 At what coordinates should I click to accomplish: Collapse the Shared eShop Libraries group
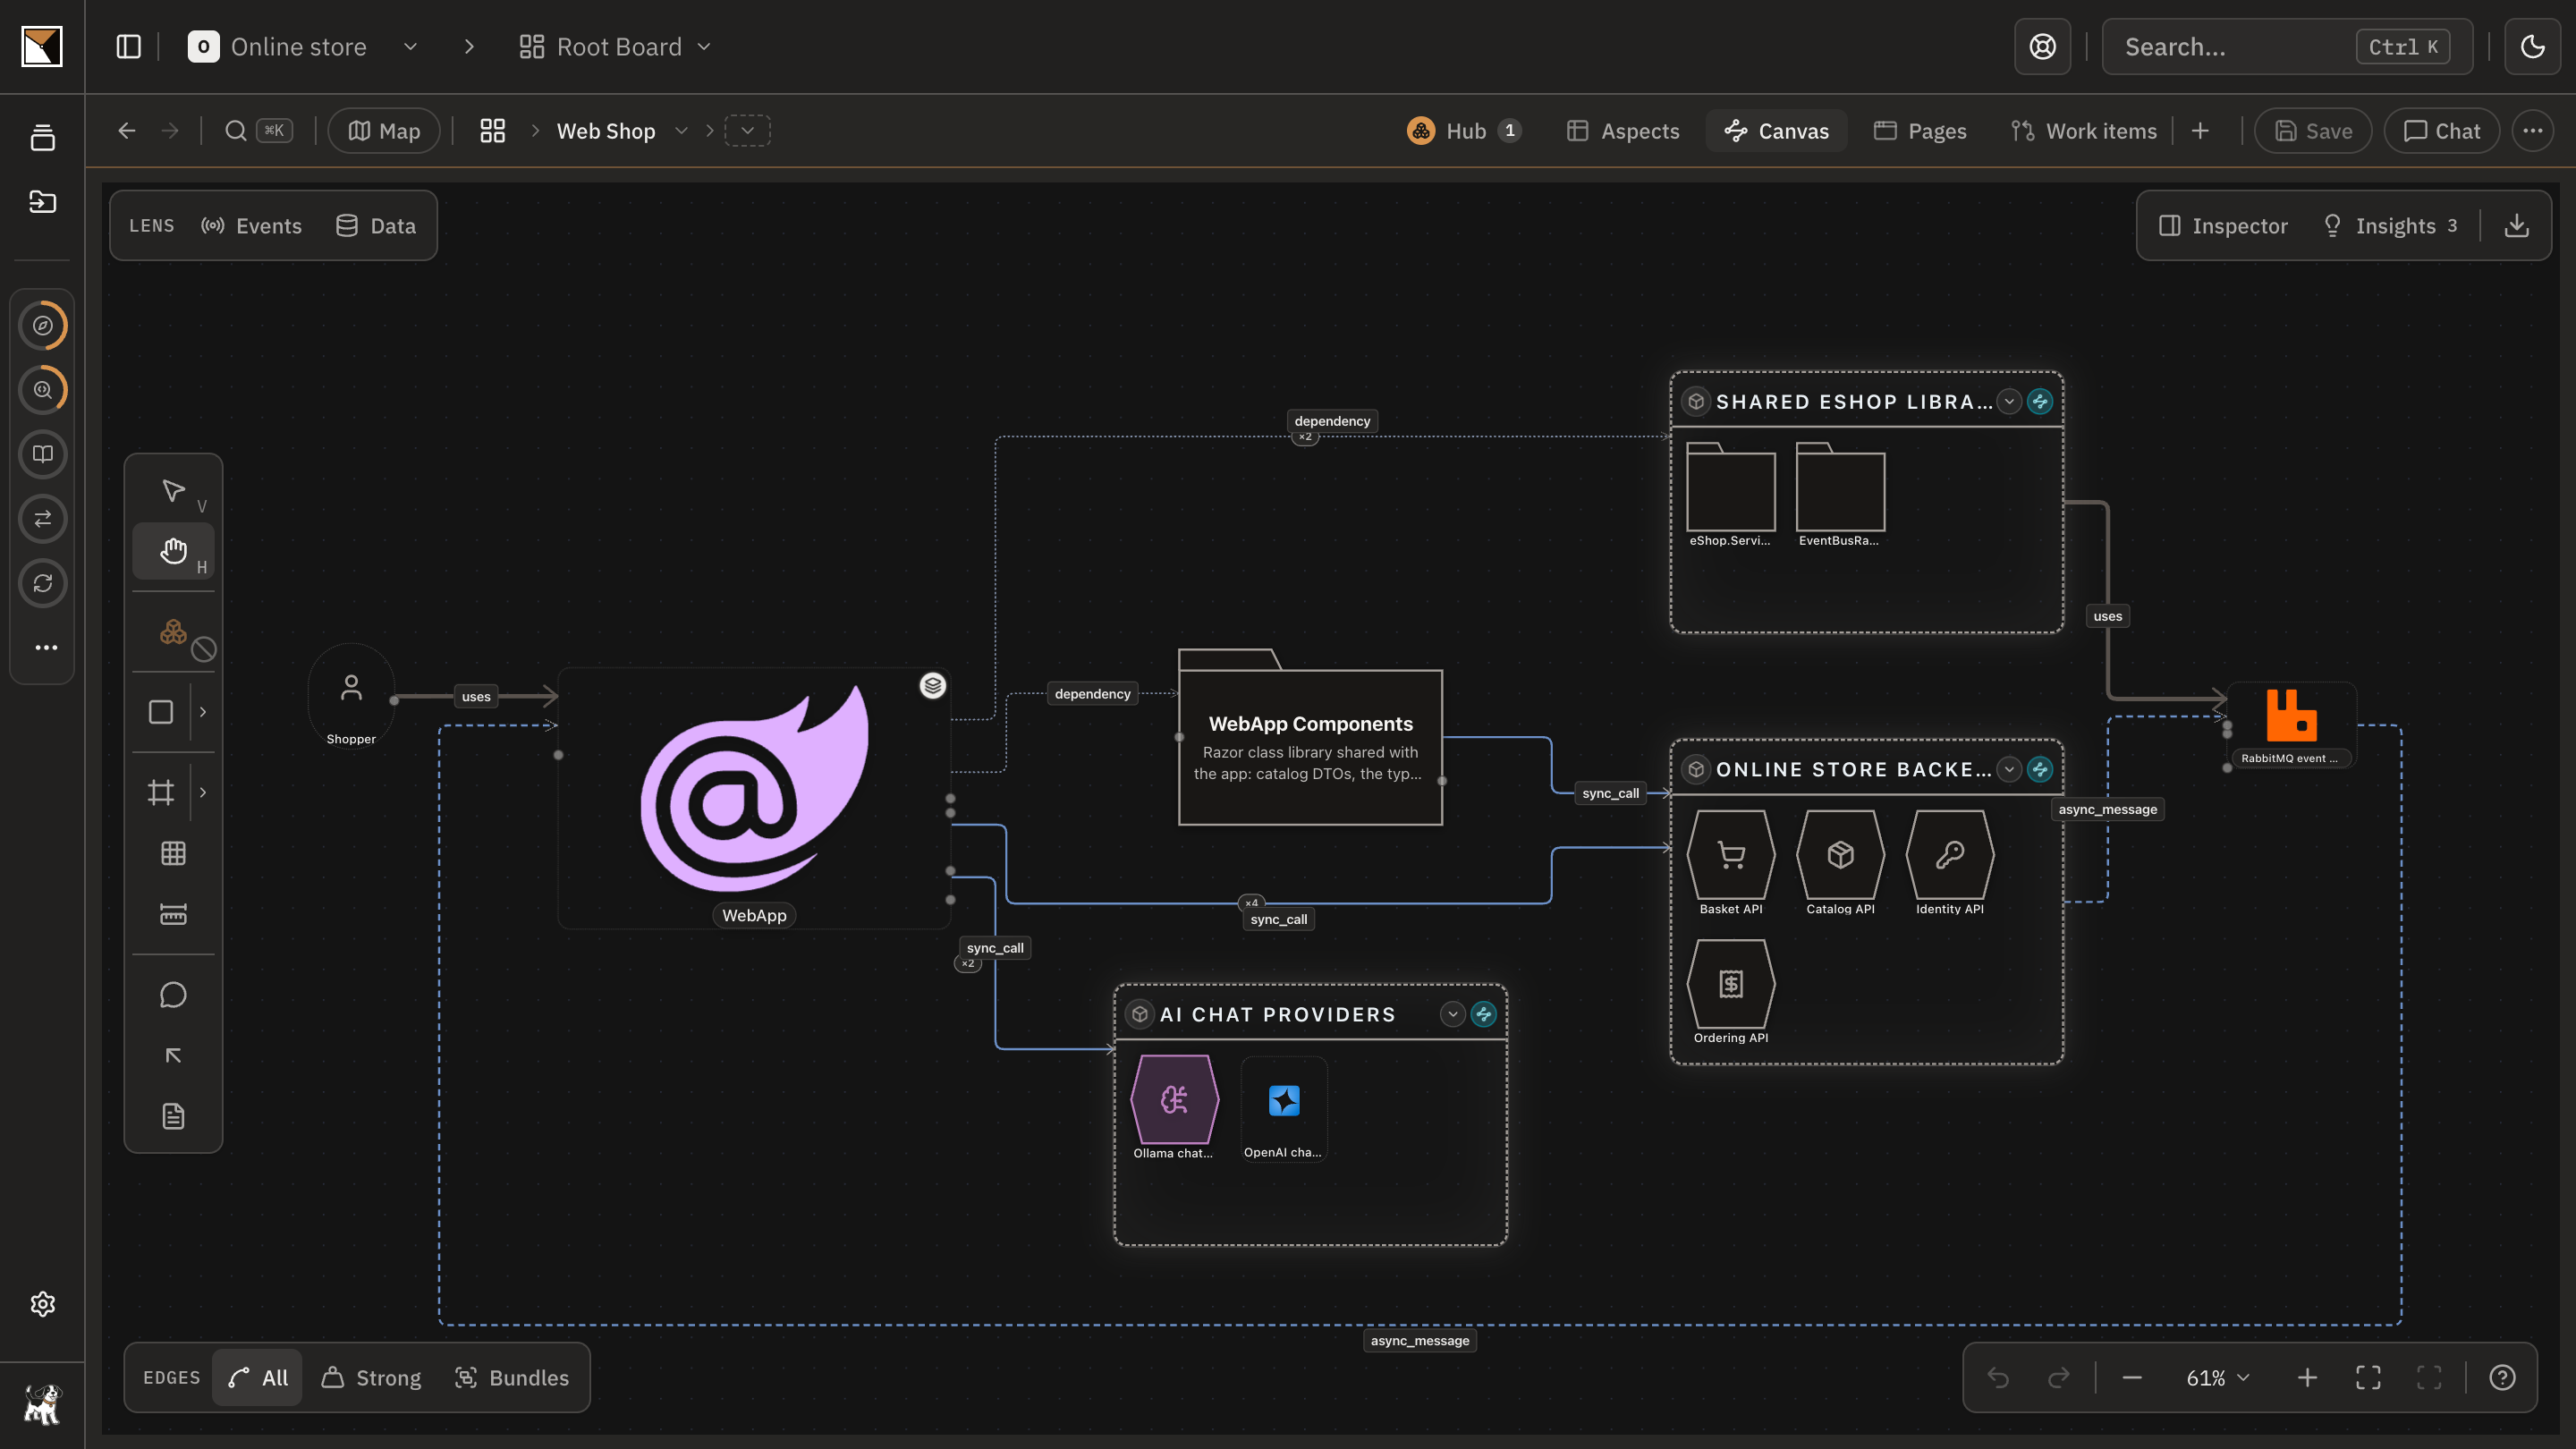[2009, 402]
